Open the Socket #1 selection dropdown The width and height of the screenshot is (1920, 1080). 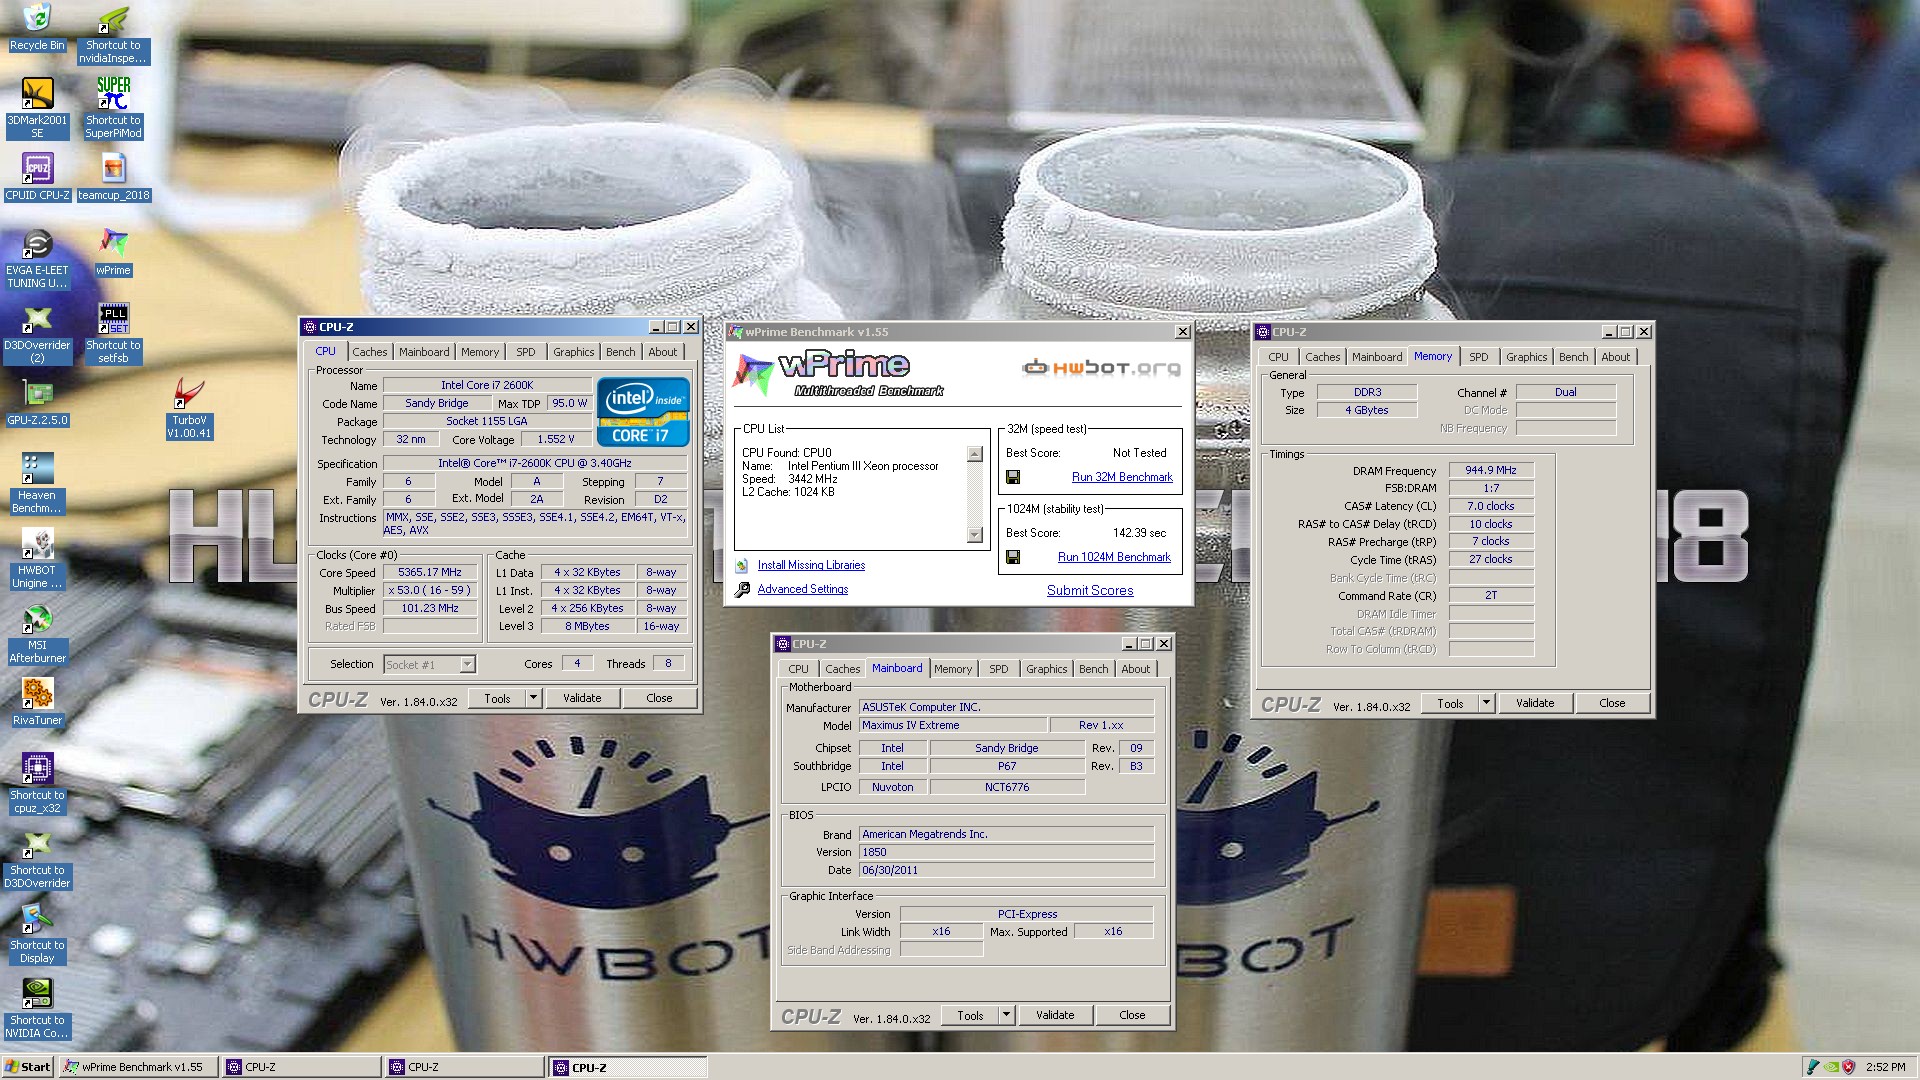point(467,664)
